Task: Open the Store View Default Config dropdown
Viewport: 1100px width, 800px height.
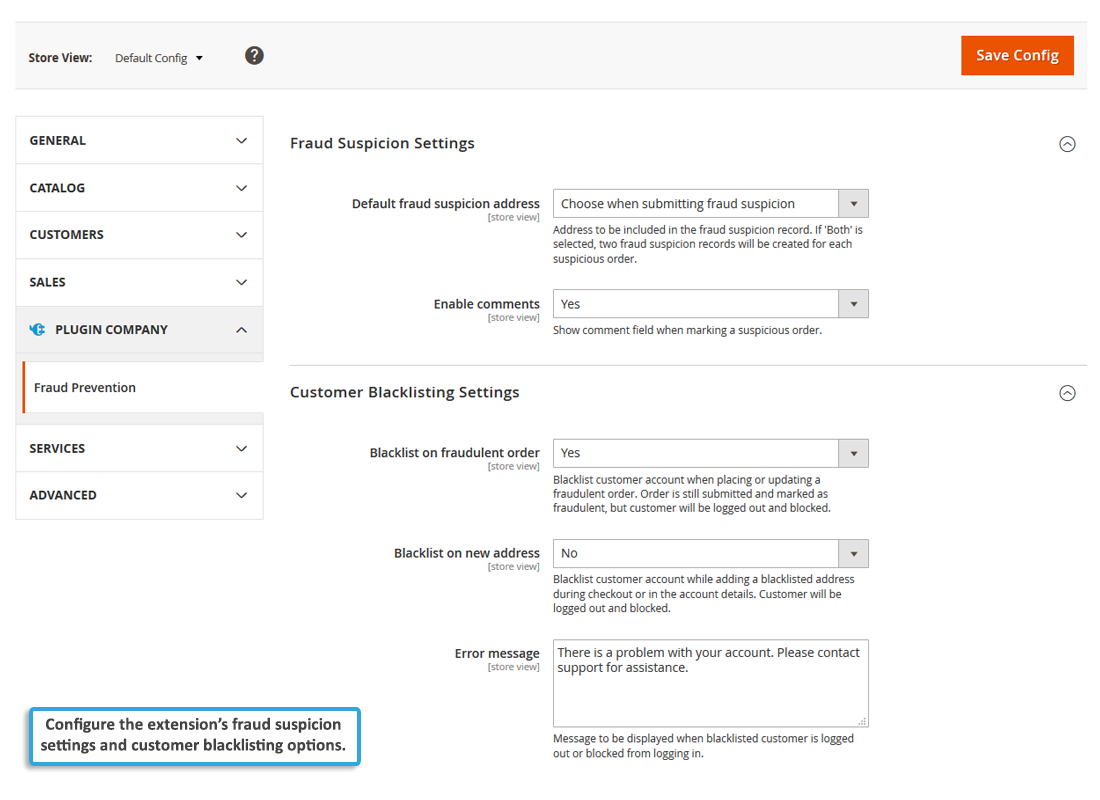Action: coord(159,58)
